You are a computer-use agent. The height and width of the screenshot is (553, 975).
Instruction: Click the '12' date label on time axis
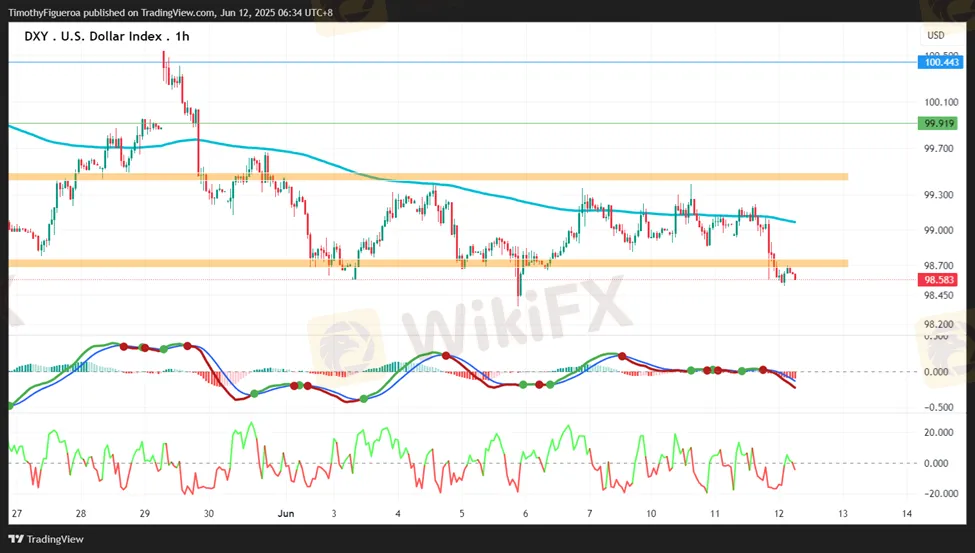pyautogui.click(x=778, y=513)
